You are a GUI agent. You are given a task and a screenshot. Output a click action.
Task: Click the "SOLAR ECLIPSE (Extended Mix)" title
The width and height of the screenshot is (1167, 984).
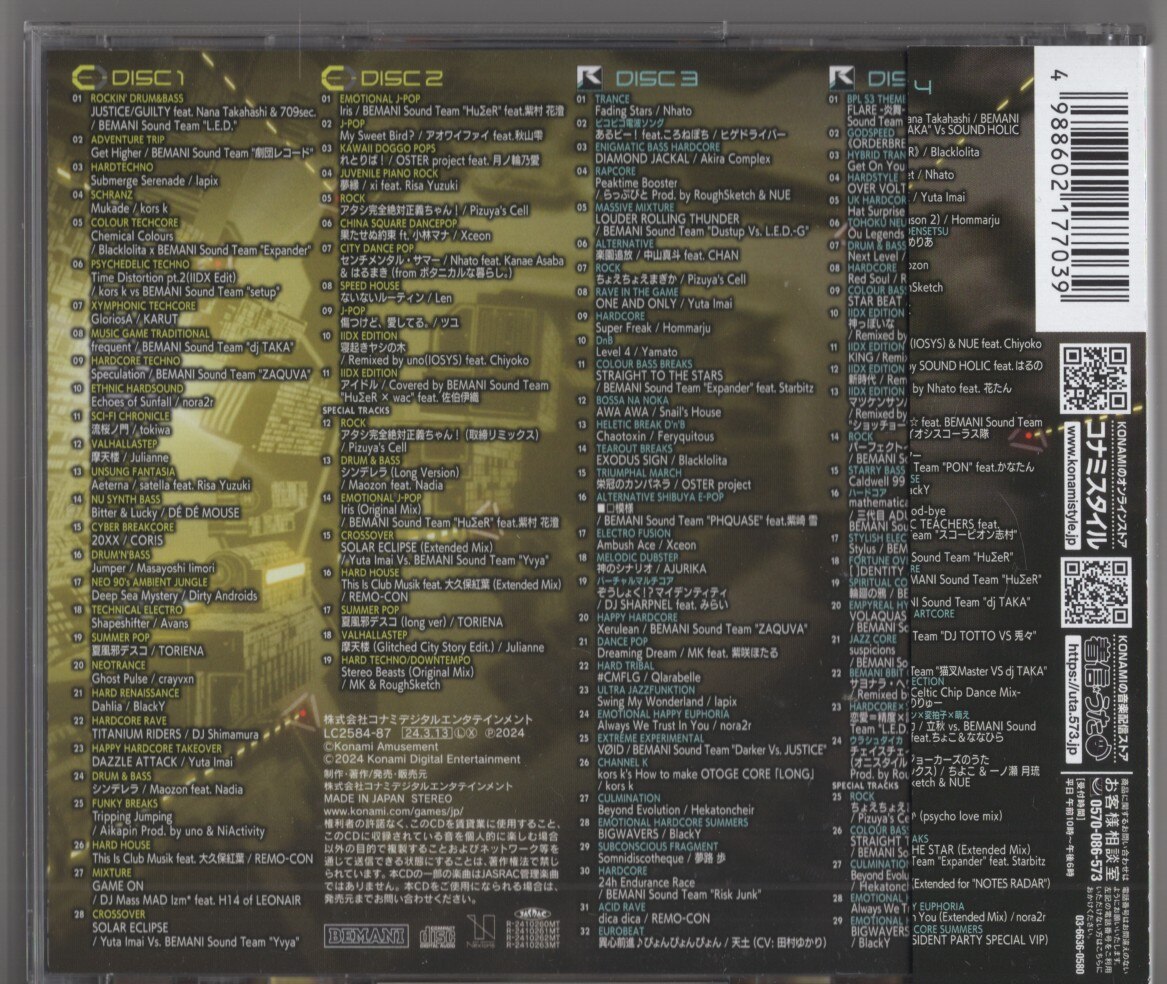(x=416, y=547)
